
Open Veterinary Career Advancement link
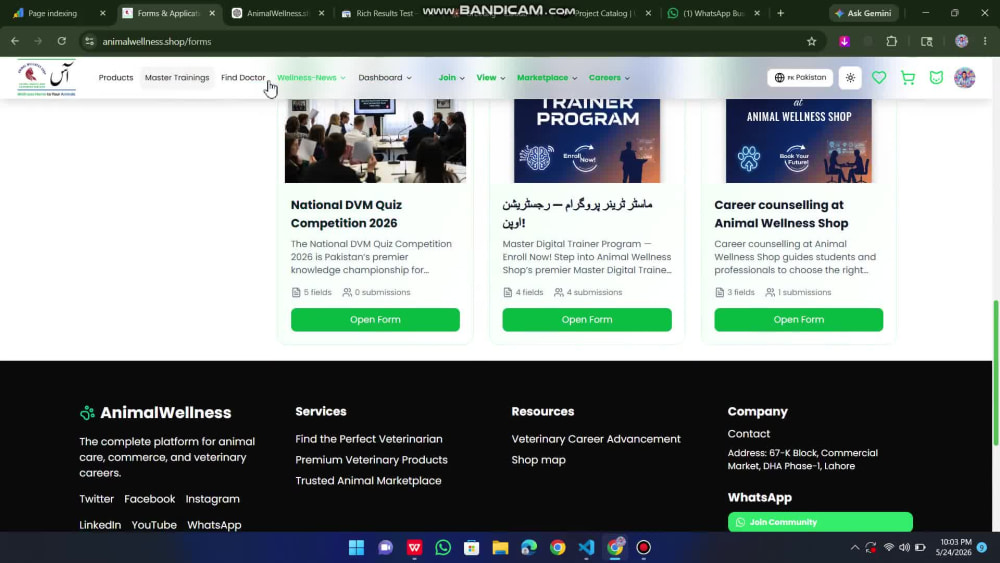pos(596,439)
